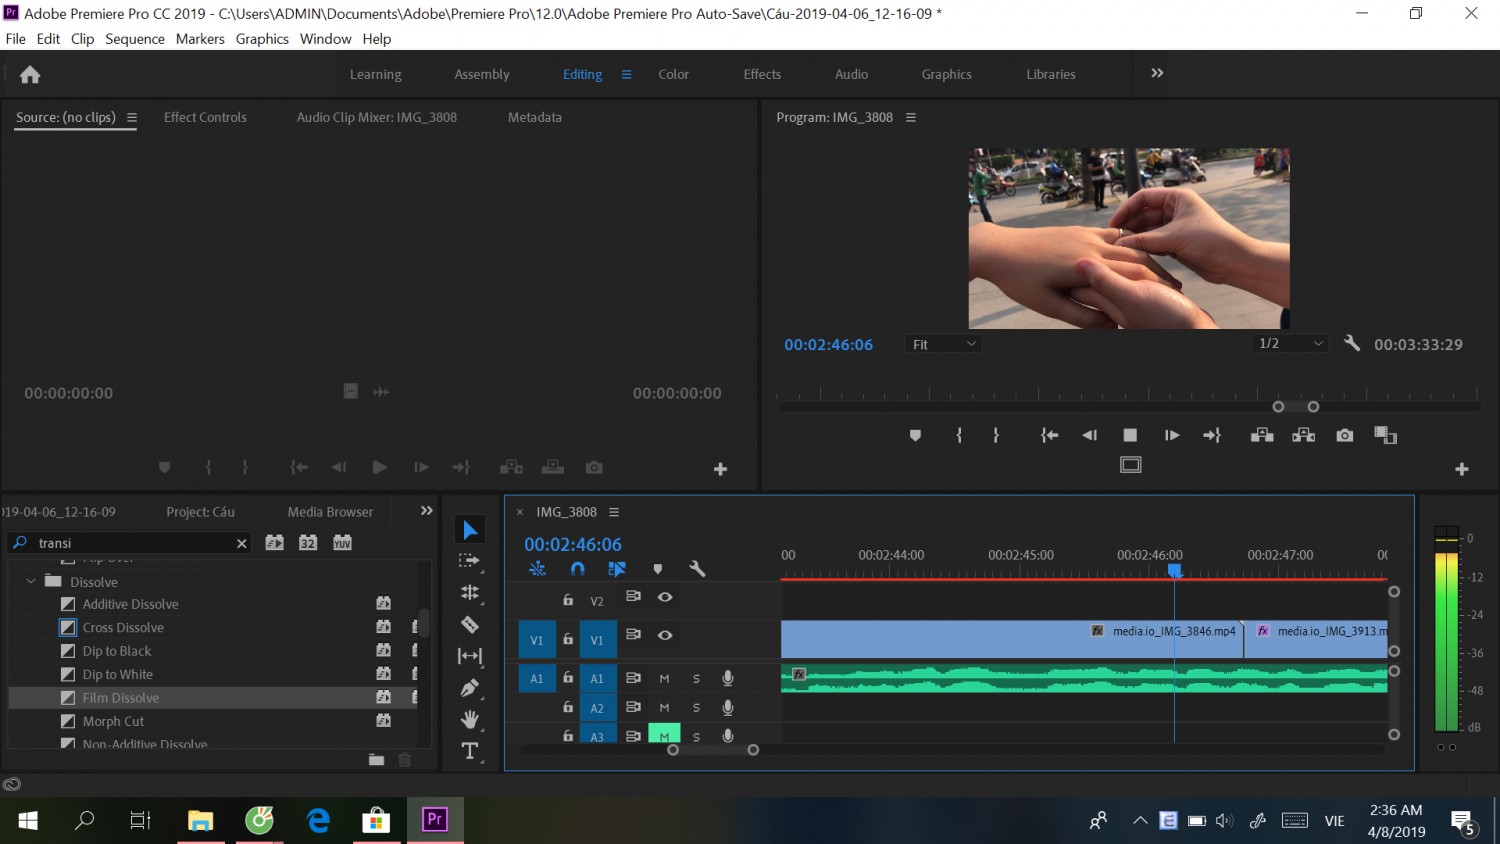
Task: Select the Hand tool
Action: tap(470, 720)
